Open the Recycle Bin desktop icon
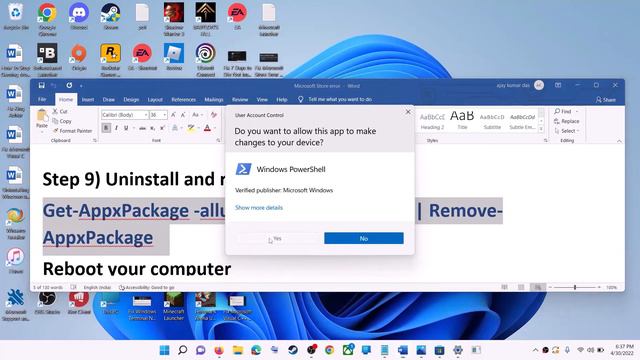The width and height of the screenshot is (640, 360). (x=16, y=17)
